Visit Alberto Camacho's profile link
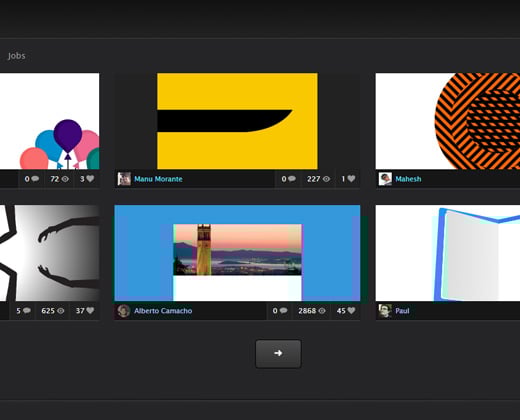This screenshot has width=520, height=420. click(x=163, y=311)
